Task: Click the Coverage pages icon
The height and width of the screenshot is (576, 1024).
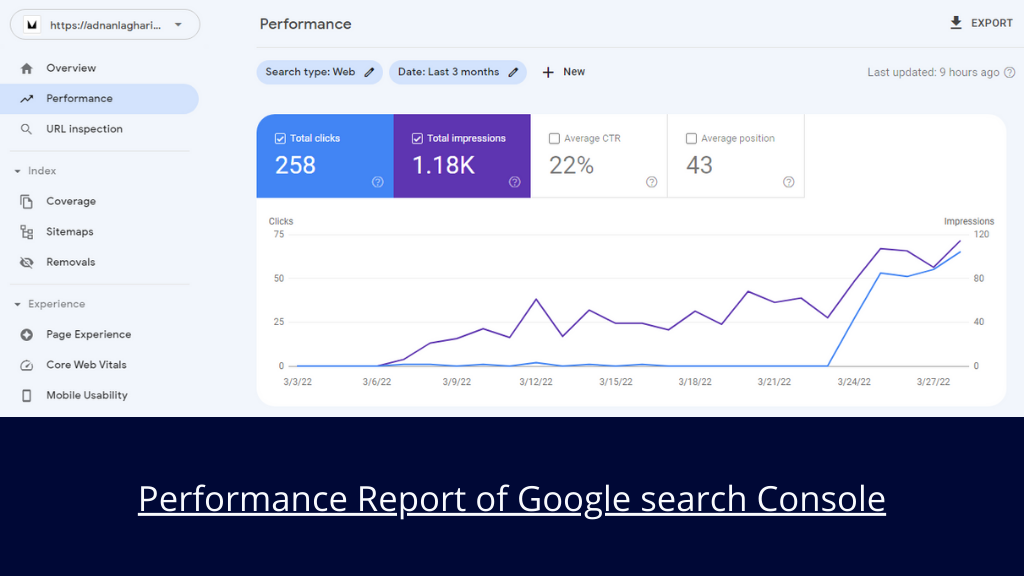Action: pyautogui.click(x=26, y=202)
